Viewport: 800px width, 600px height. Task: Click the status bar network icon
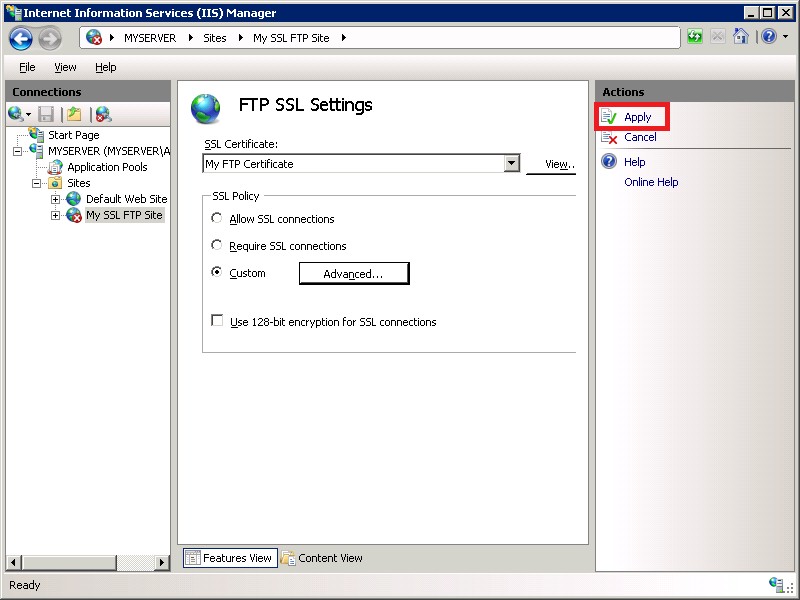(x=777, y=584)
